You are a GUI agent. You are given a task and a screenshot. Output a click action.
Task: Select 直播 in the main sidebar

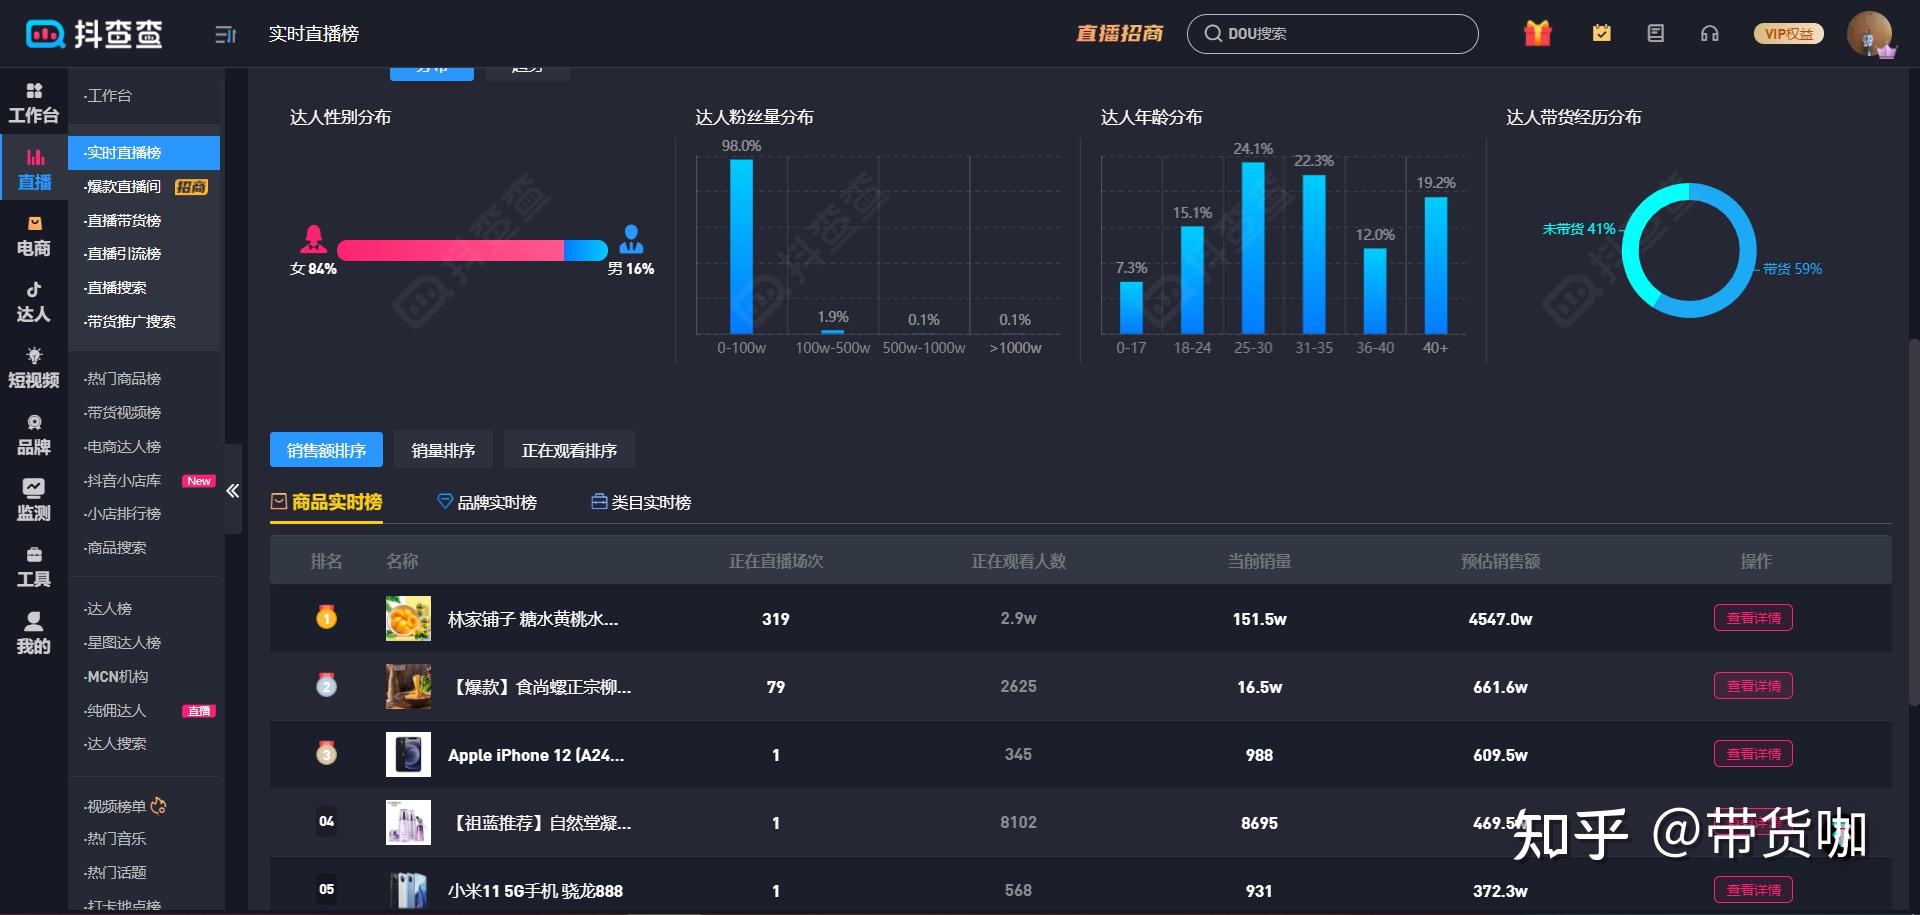pyautogui.click(x=34, y=169)
